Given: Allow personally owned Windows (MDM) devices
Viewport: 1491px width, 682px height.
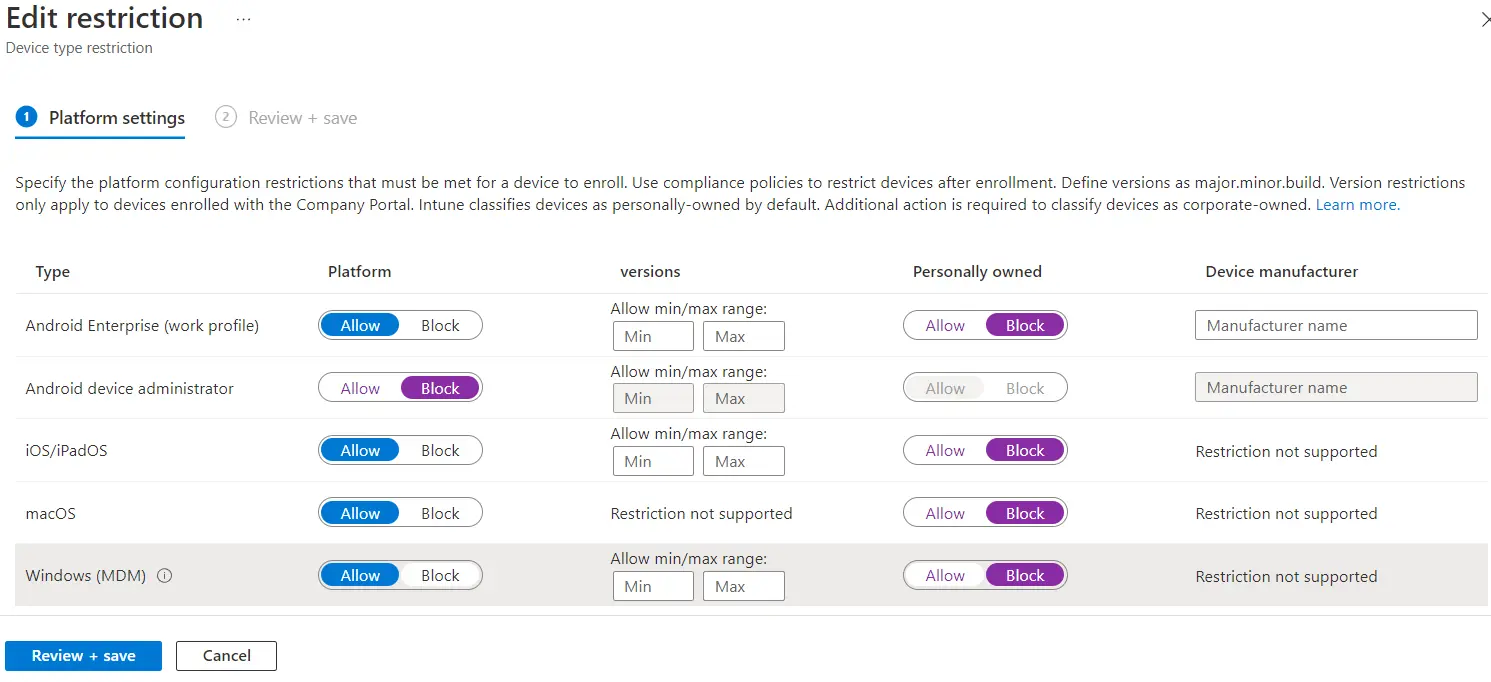Looking at the screenshot, I should point(945,576).
